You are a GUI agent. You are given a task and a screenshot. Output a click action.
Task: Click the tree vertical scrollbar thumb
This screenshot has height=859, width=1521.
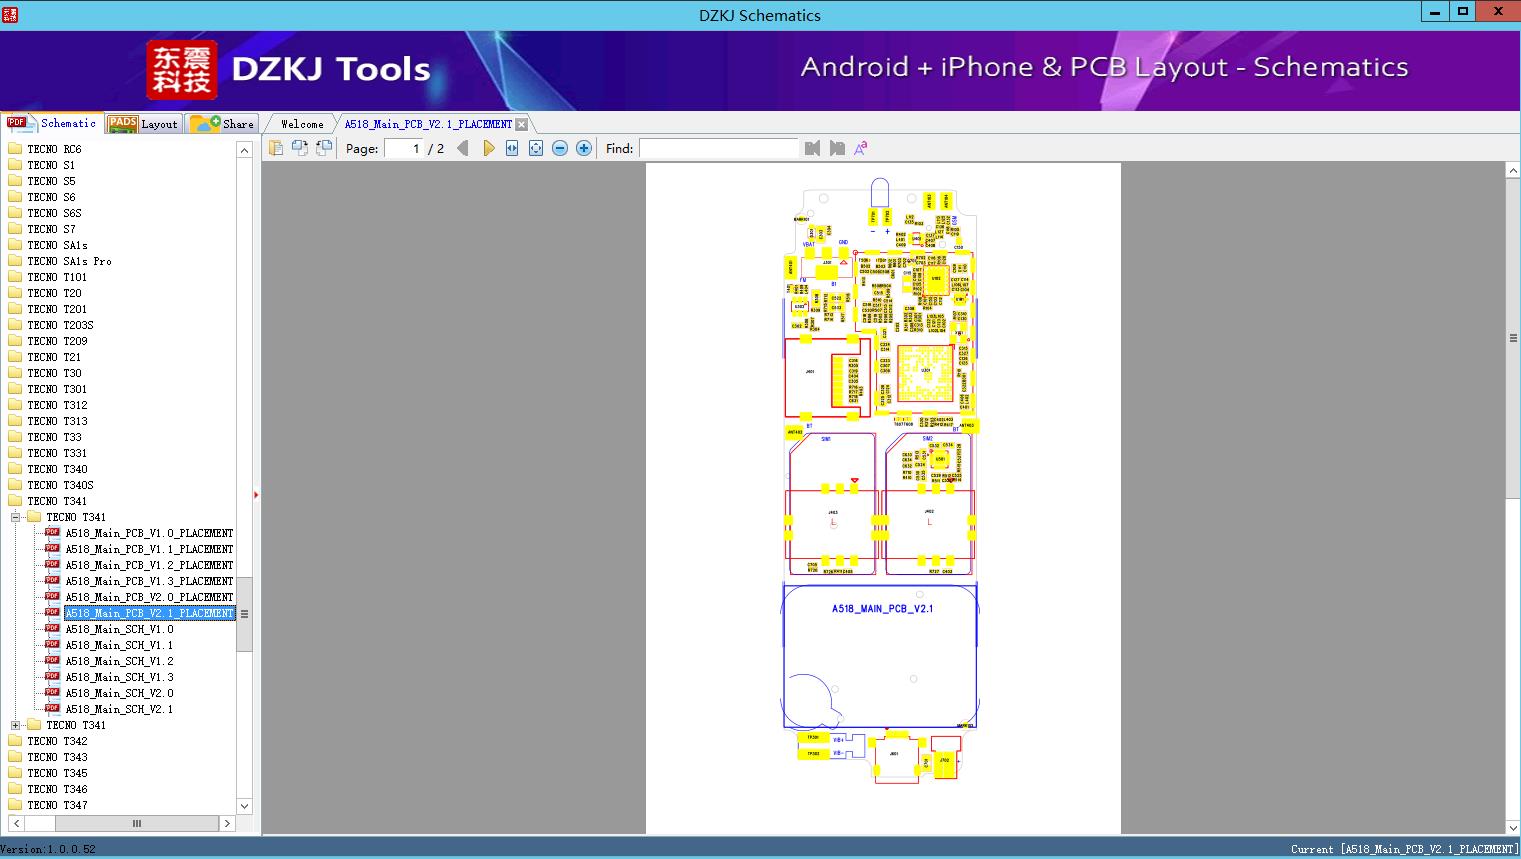(x=244, y=614)
